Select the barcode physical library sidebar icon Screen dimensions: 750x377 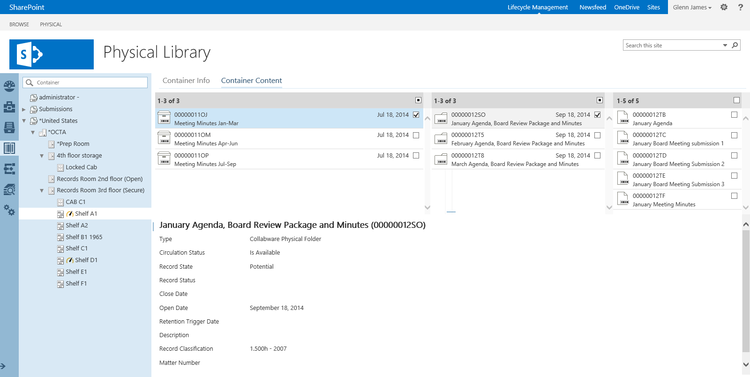(x=9, y=148)
